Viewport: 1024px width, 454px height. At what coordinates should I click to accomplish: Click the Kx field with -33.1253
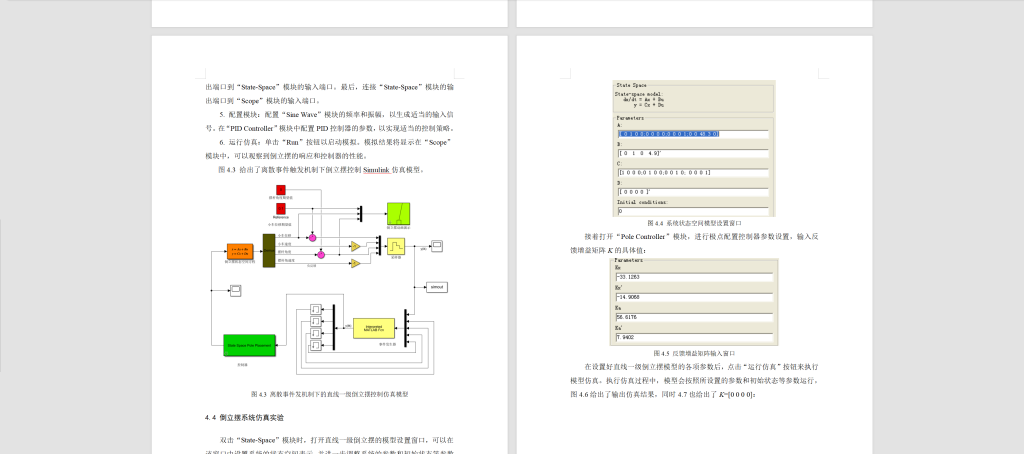click(694, 277)
